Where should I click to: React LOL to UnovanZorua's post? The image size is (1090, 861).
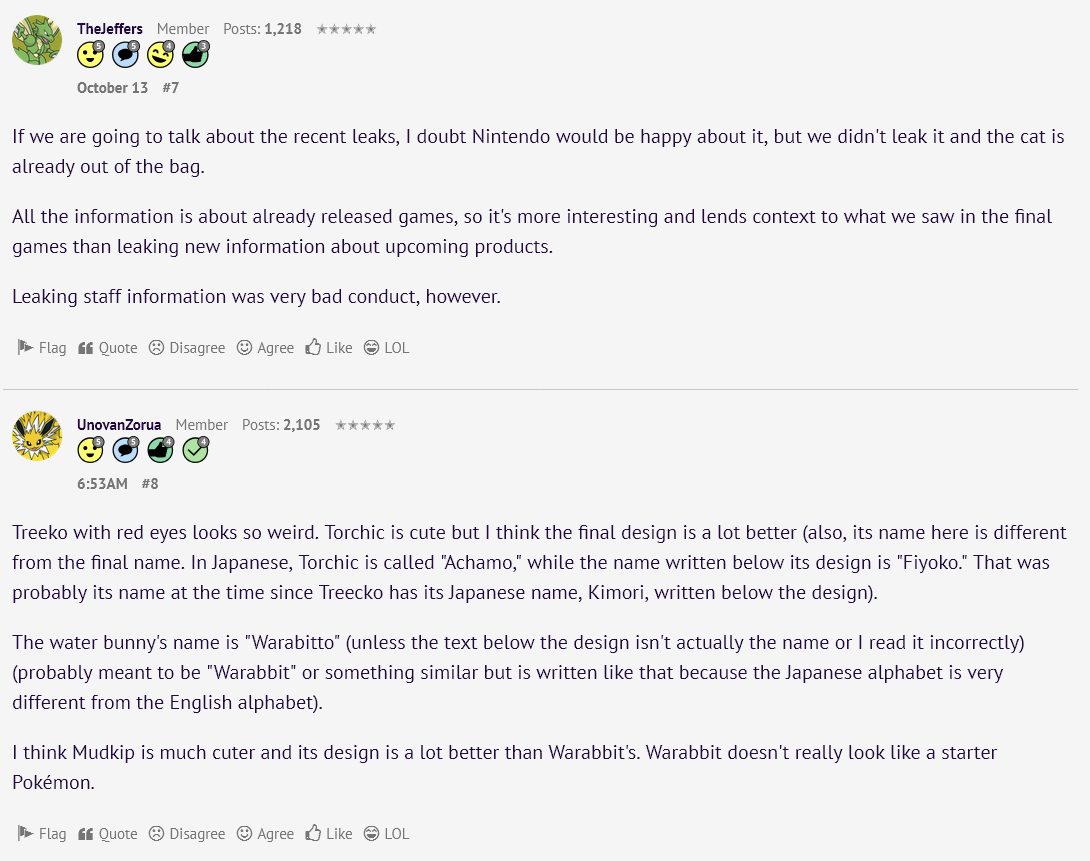tap(386, 834)
